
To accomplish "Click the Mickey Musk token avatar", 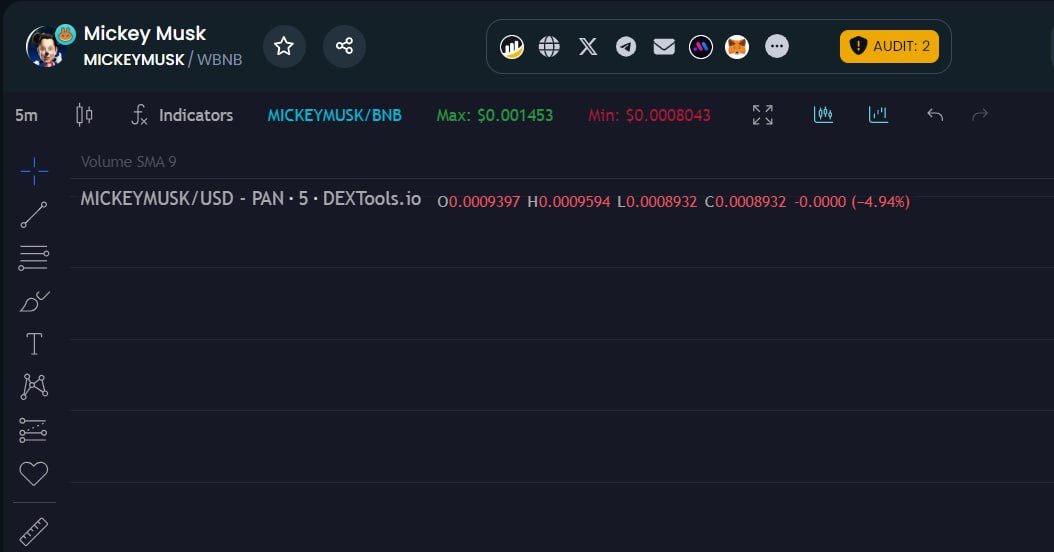I will click(x=44, y=47).
